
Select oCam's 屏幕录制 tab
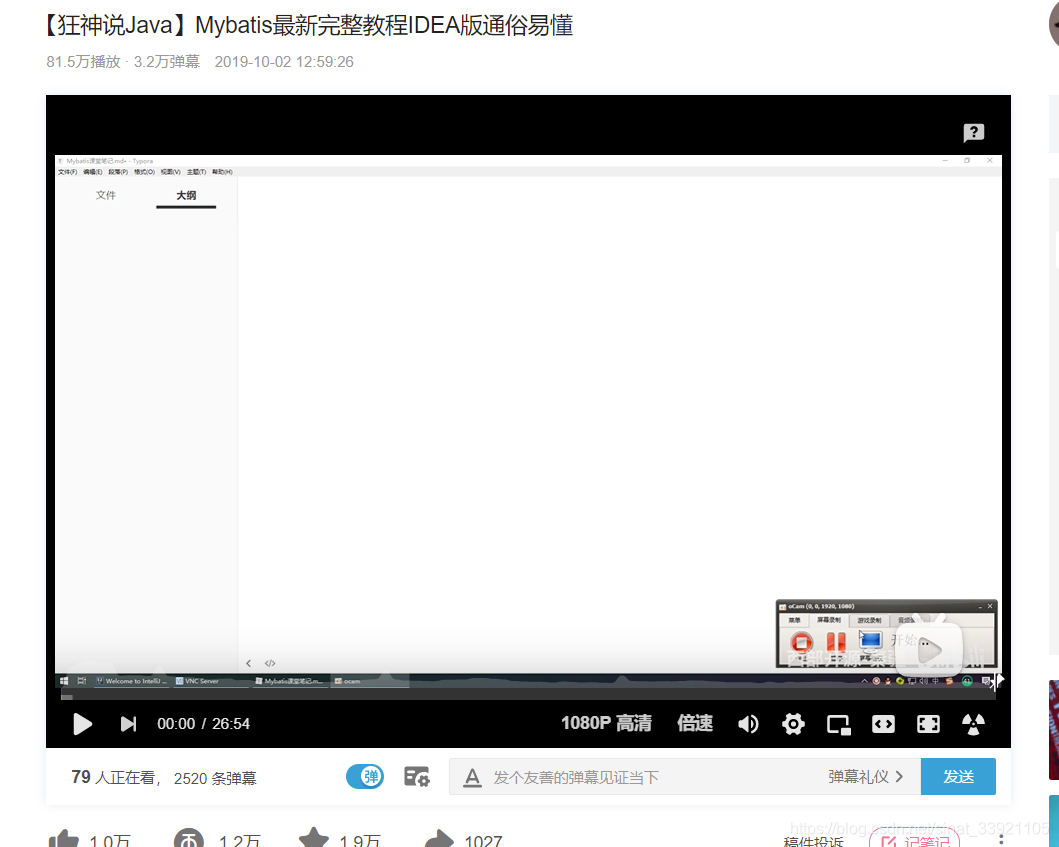[829, 620]
